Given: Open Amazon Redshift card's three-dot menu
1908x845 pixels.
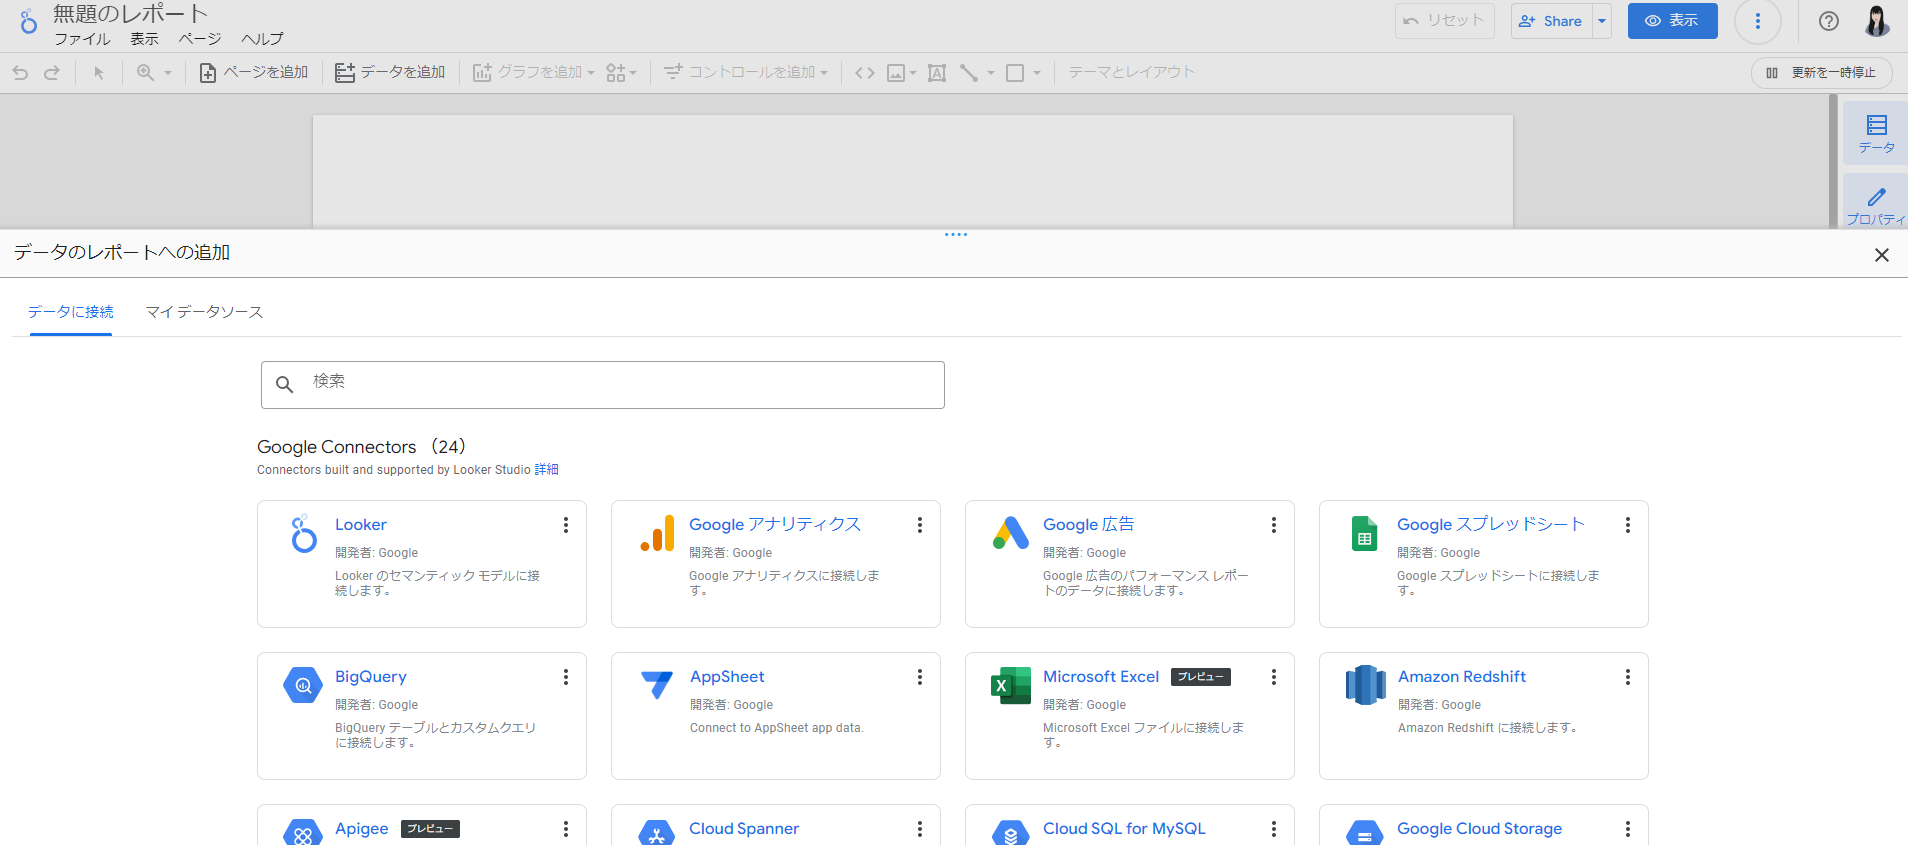Looking at the screenshot, I should (x=1628, y=677).
